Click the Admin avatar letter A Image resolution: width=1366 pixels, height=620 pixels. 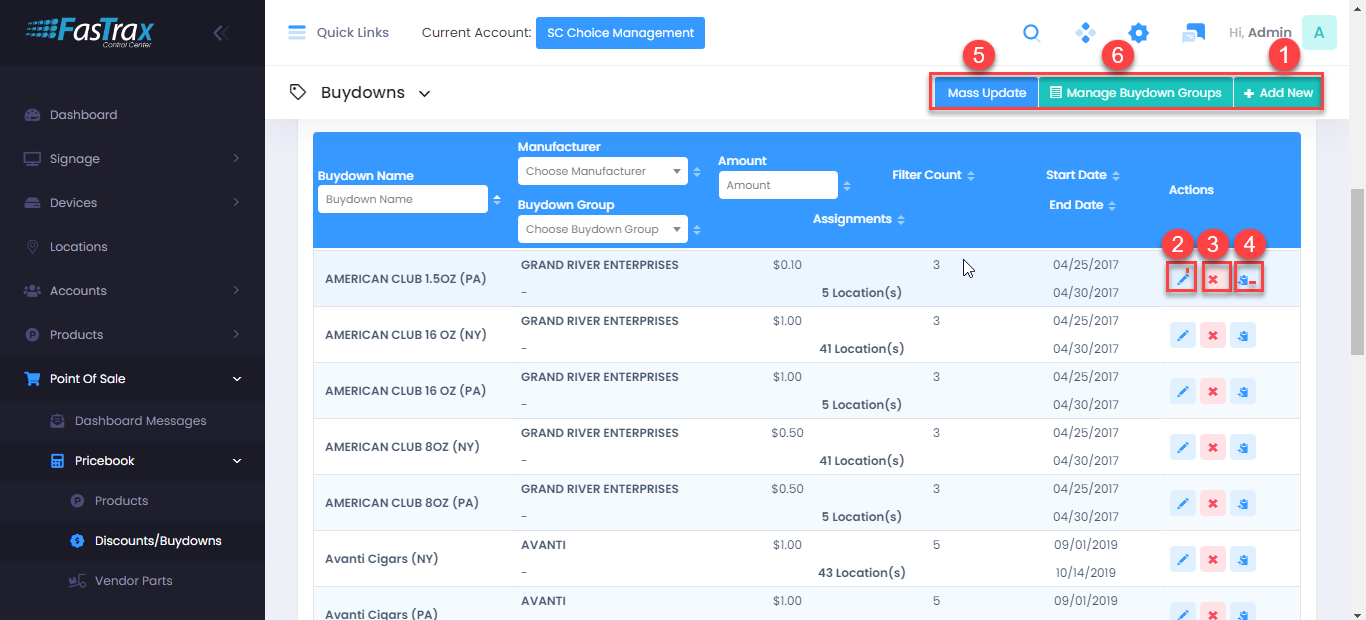click(1319, 33)
